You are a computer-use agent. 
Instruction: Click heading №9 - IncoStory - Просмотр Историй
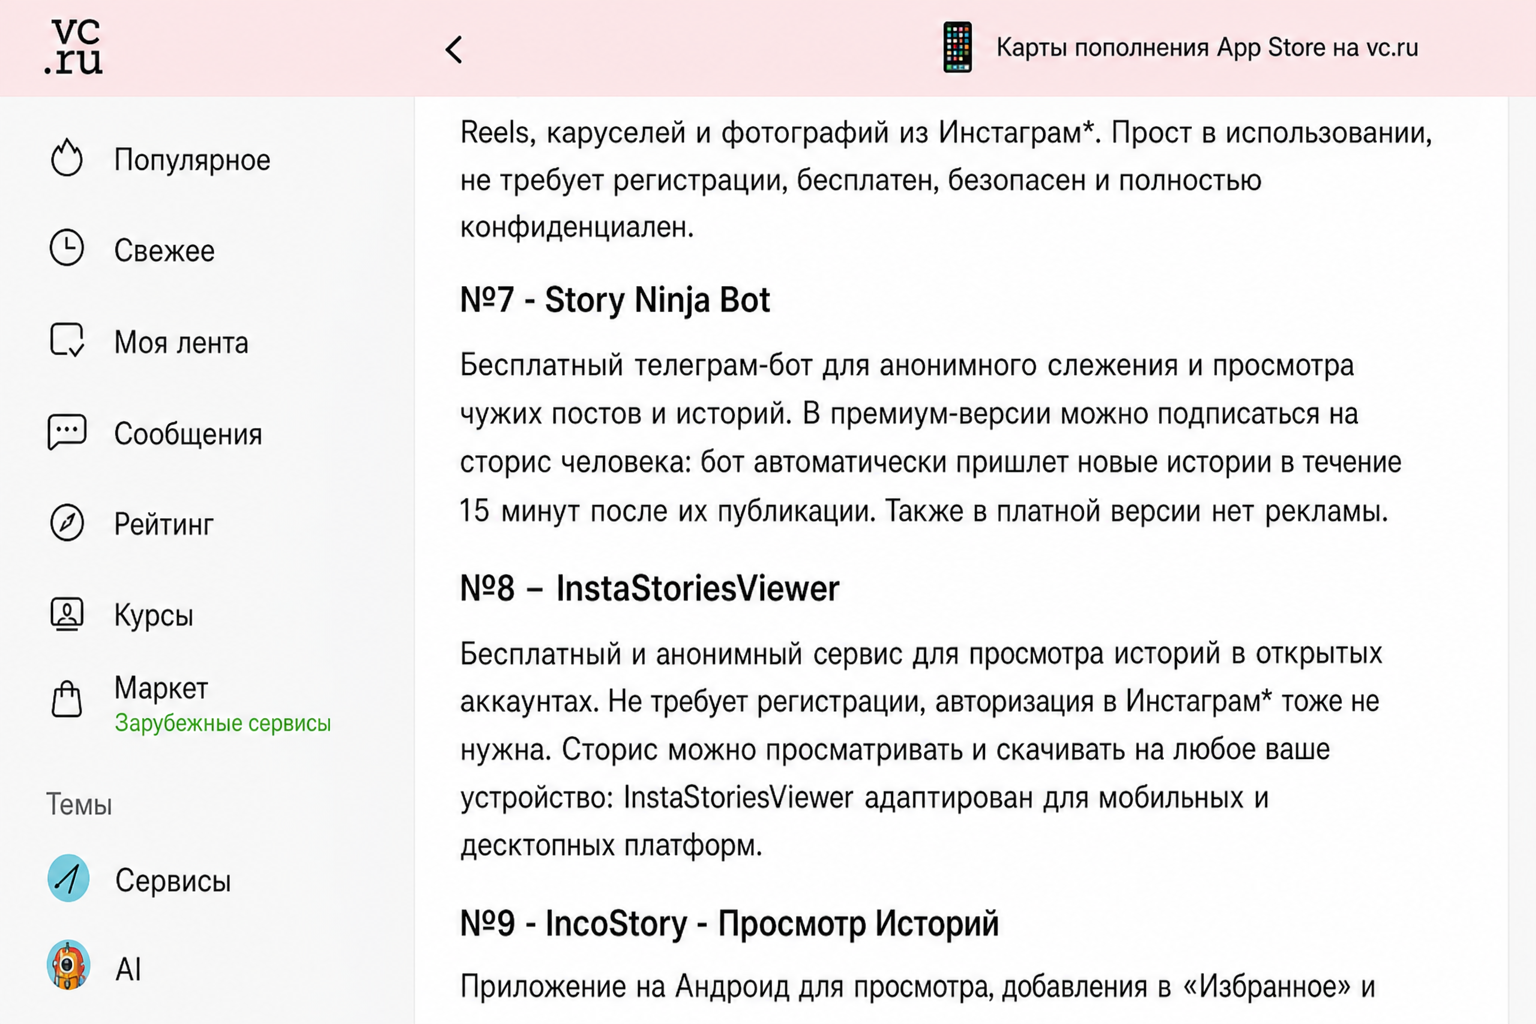tap(729, 923)
